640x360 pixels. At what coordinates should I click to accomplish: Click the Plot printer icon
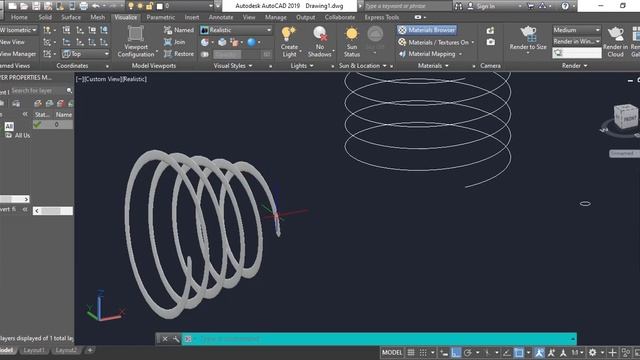[84, 6]
